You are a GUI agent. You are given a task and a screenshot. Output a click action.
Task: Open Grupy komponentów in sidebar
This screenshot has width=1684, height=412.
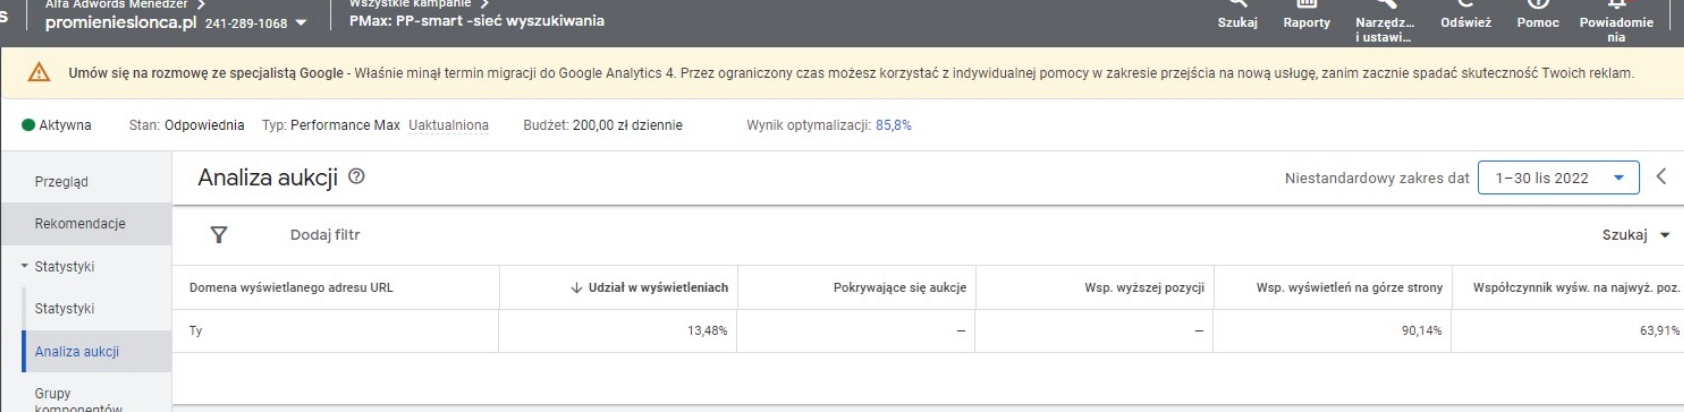pos(78,399)
